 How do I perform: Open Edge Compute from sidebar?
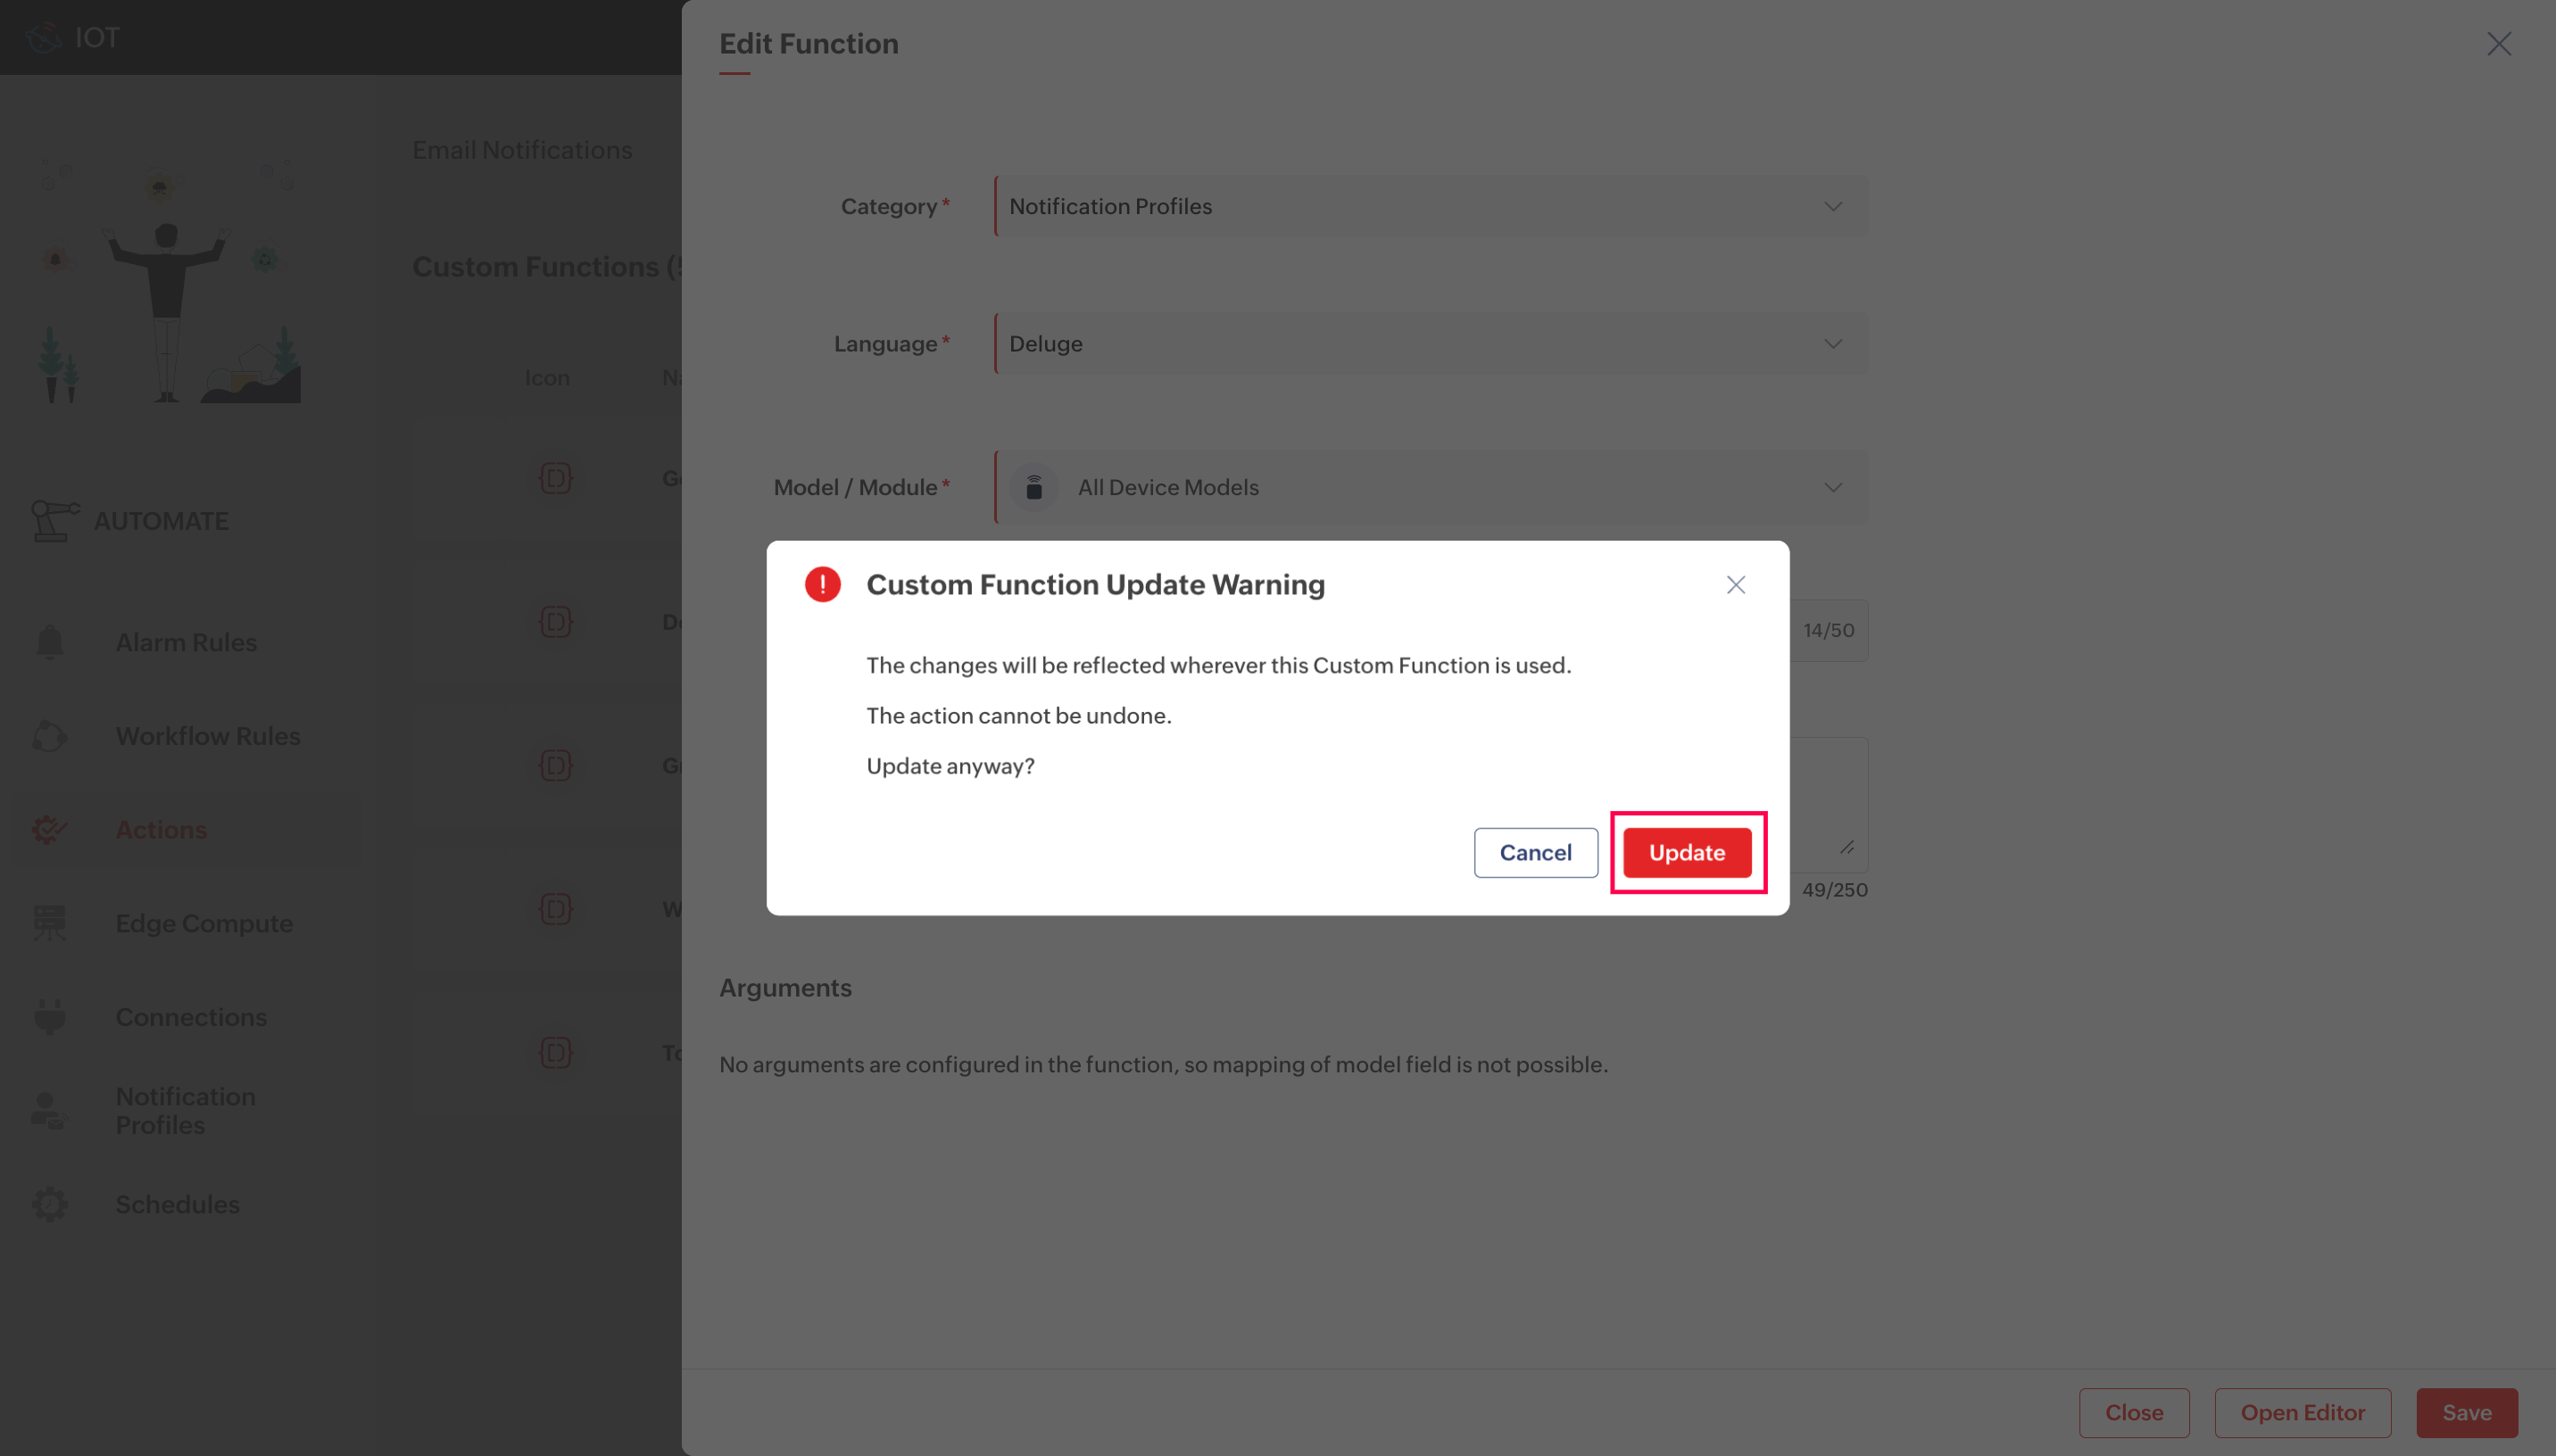click(203, 923)
